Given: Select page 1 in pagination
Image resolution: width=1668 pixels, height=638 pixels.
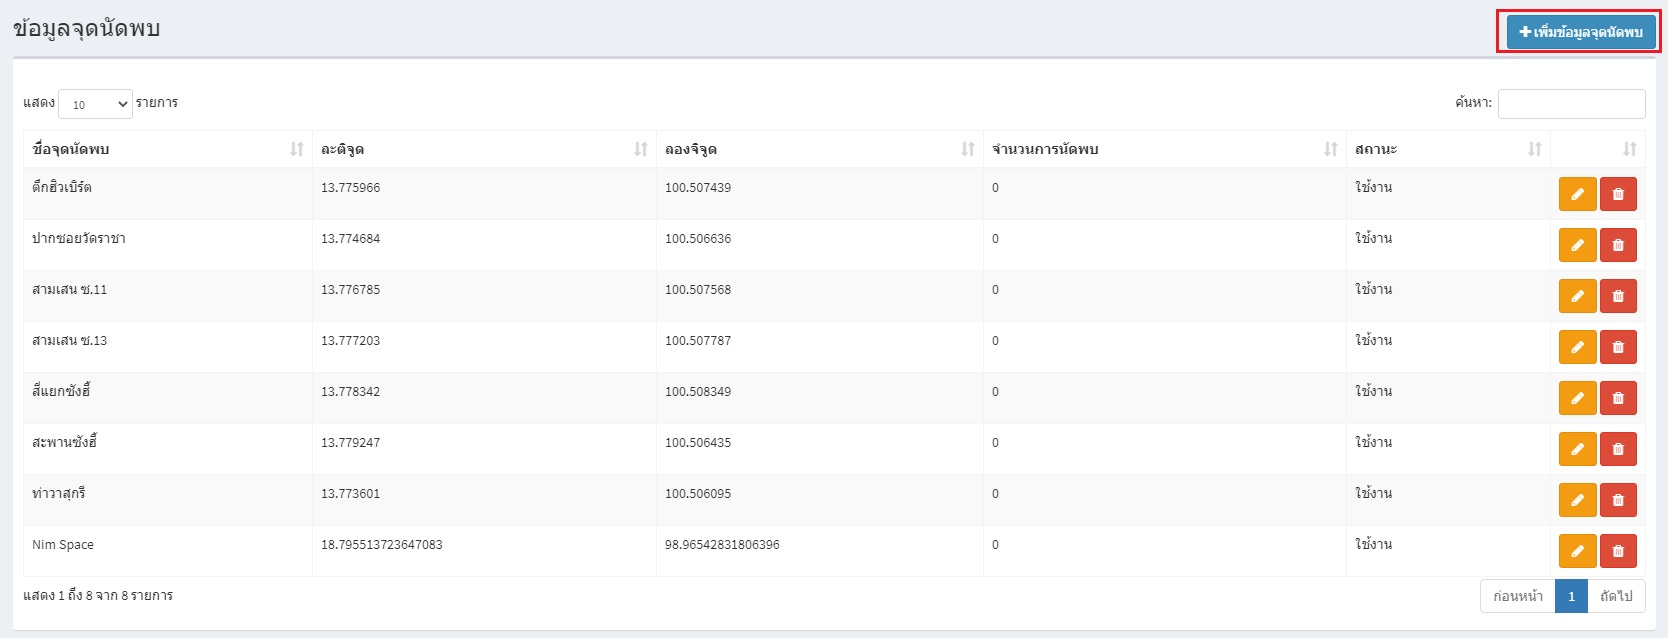Looking at the screenshot, I should [x=1572, y=596].
